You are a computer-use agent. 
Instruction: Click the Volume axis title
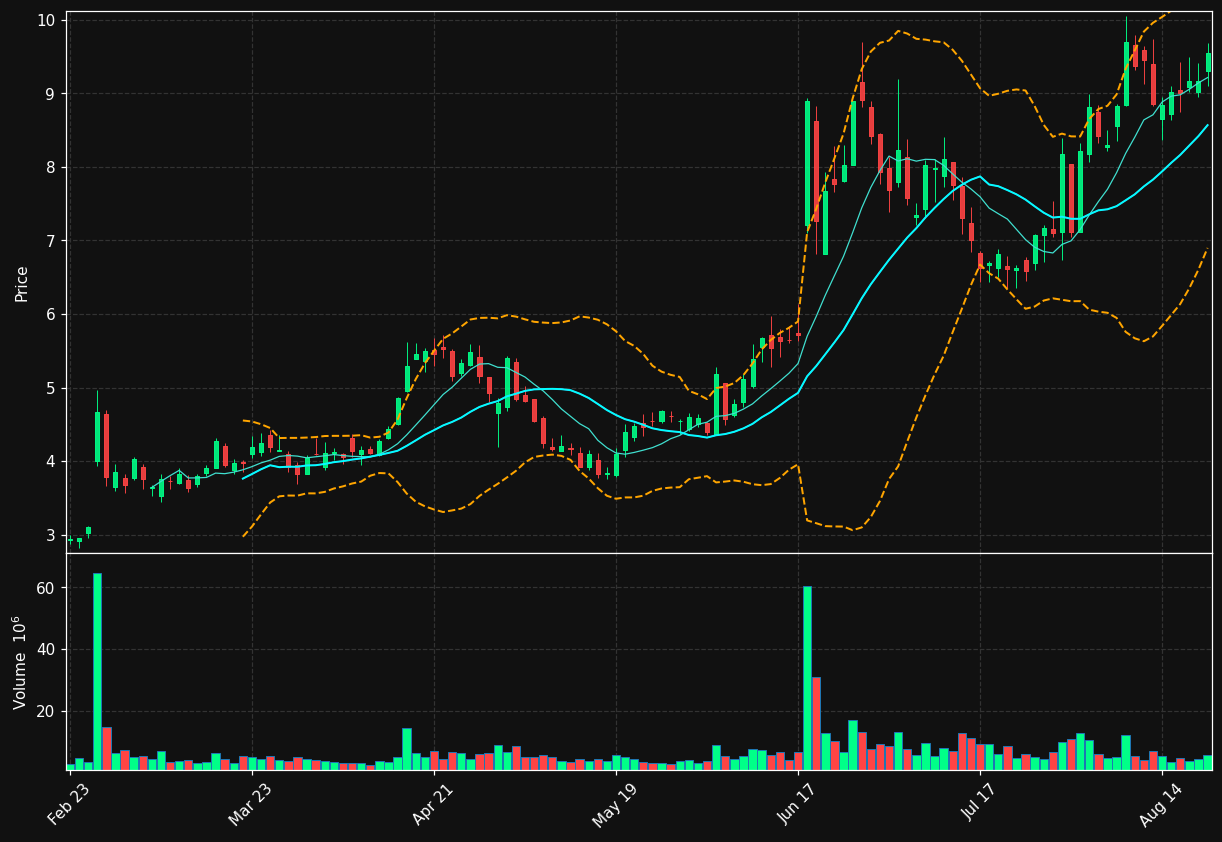[x=20, y=662]
